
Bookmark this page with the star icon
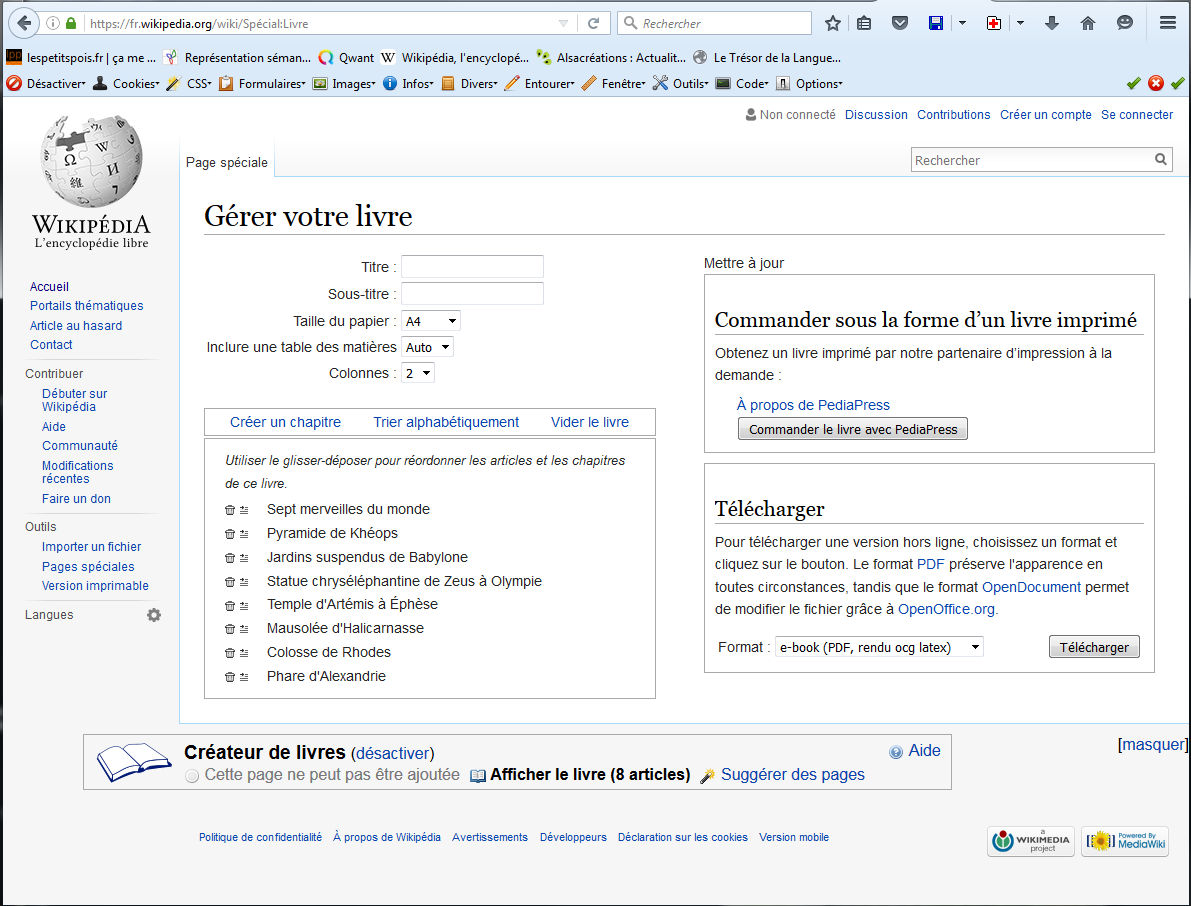point(832,23)
